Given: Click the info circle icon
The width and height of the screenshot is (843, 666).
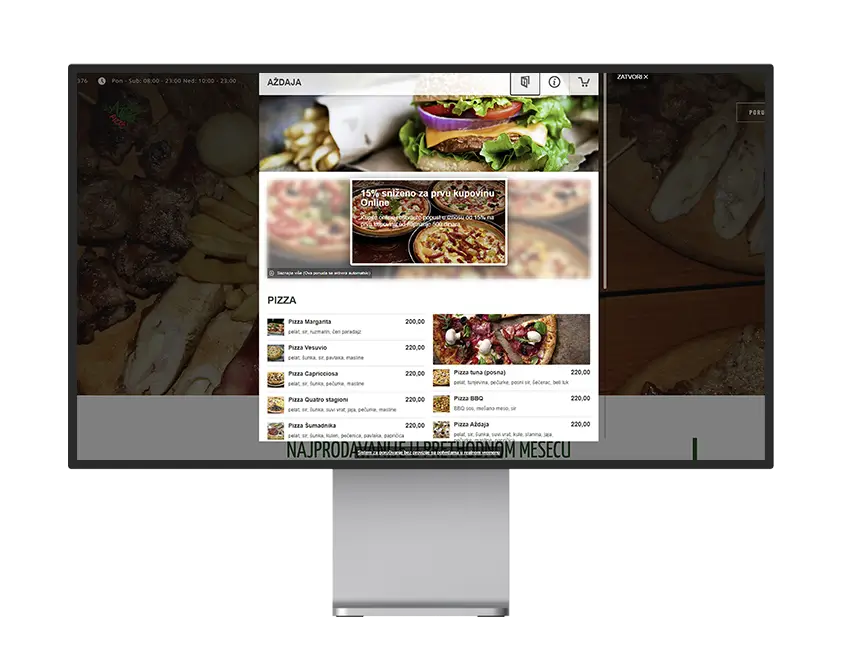Looking at the screenshot, I should (554, 82).
